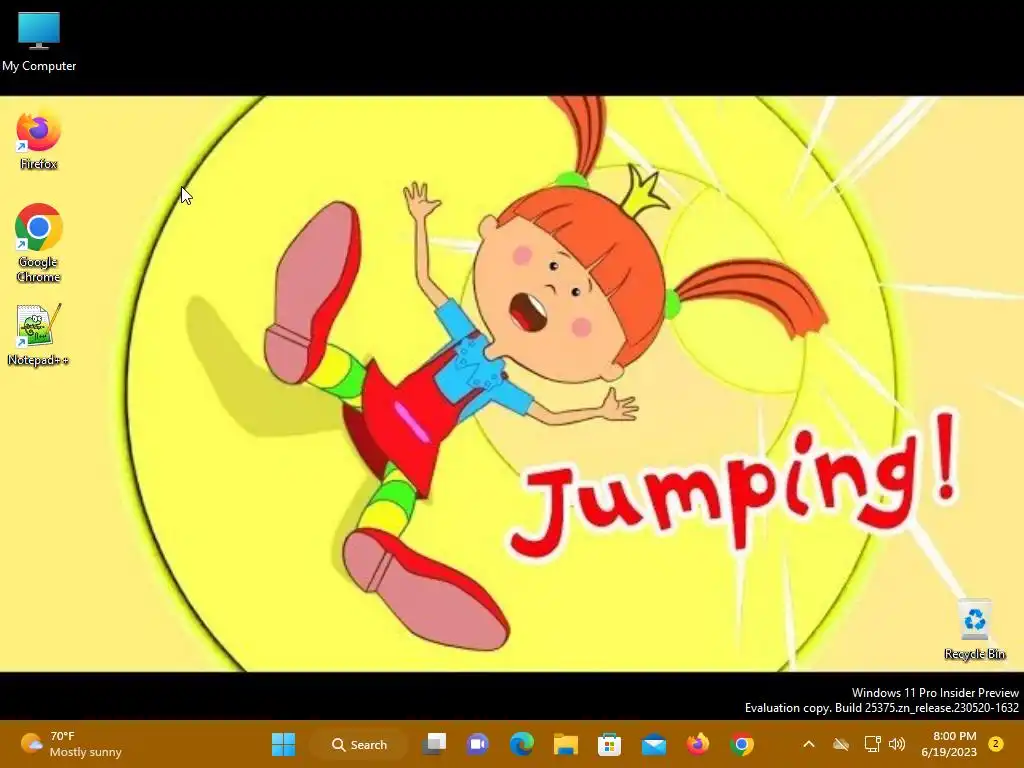Select the Google Chrome desktop shortcut
1024x768 pixels.
(39, 243)
